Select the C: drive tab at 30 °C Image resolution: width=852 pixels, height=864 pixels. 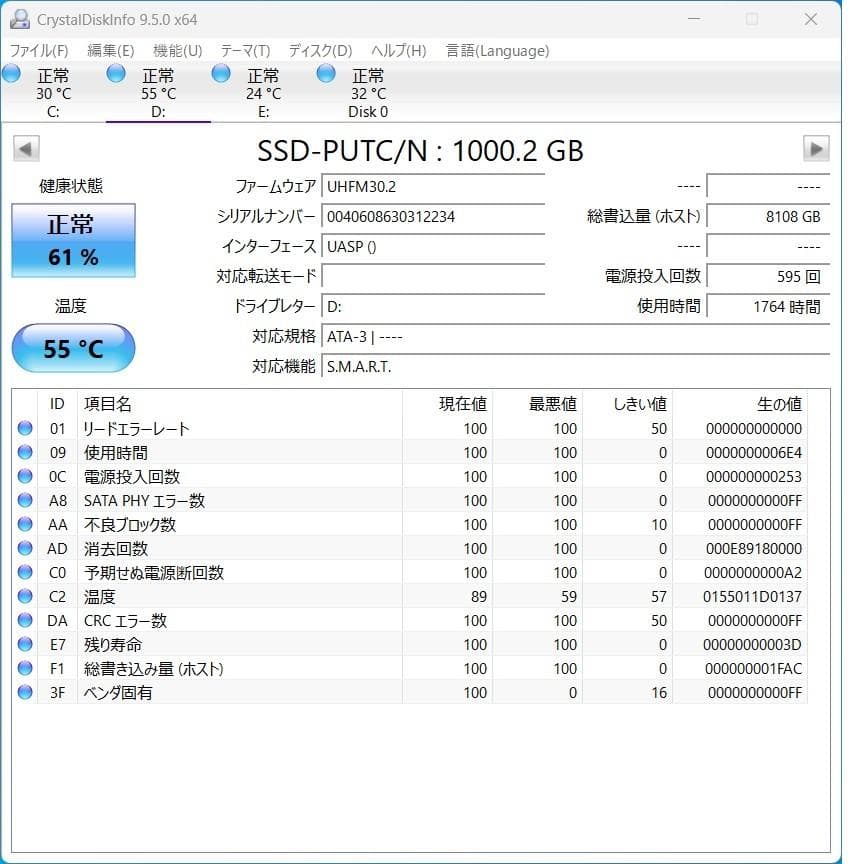[x=53, y=93]
